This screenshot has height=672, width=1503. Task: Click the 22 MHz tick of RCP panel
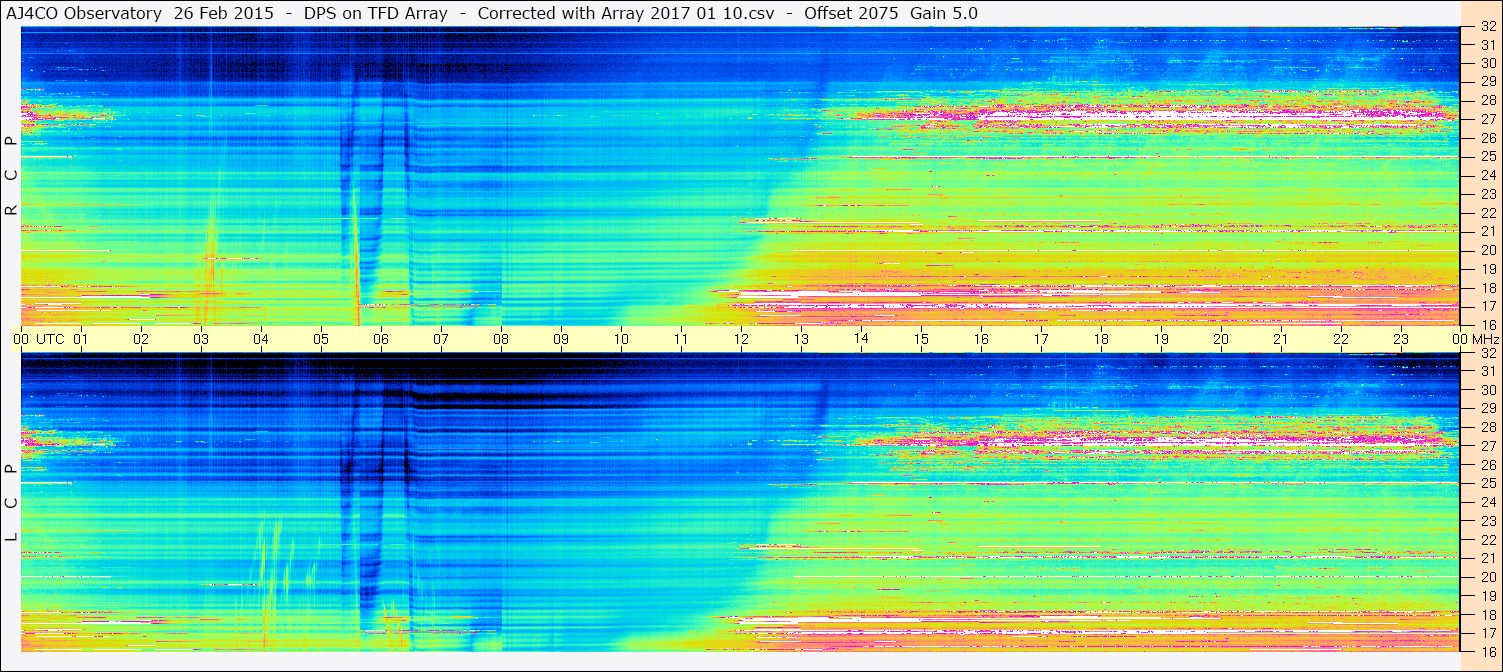coord(1488,213)
